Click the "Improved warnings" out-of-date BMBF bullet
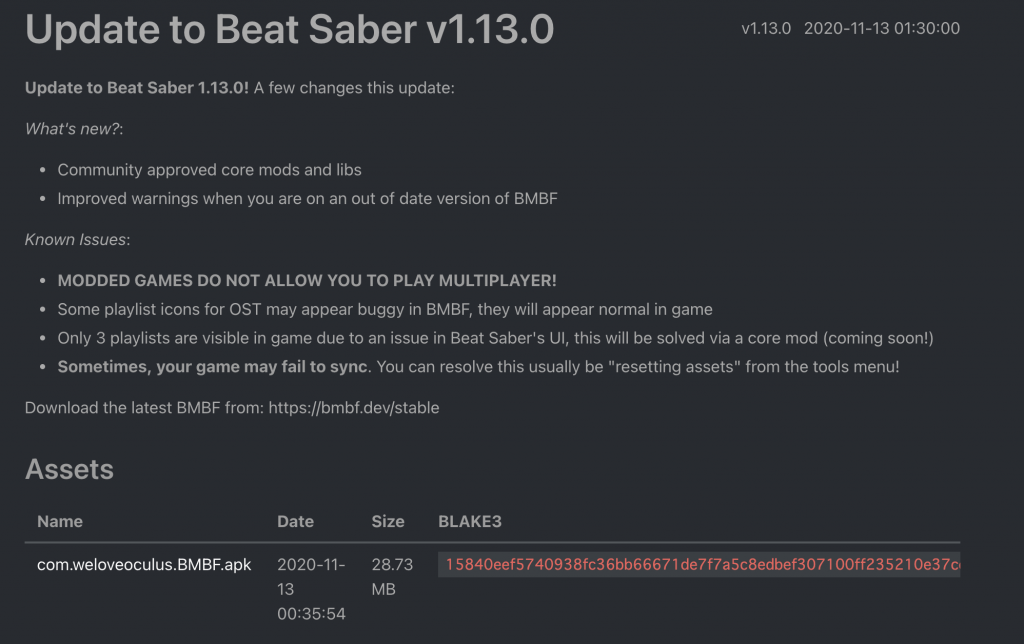Image resolution: width=1024 pixels, height=644 pixels. tap(308, 199)
